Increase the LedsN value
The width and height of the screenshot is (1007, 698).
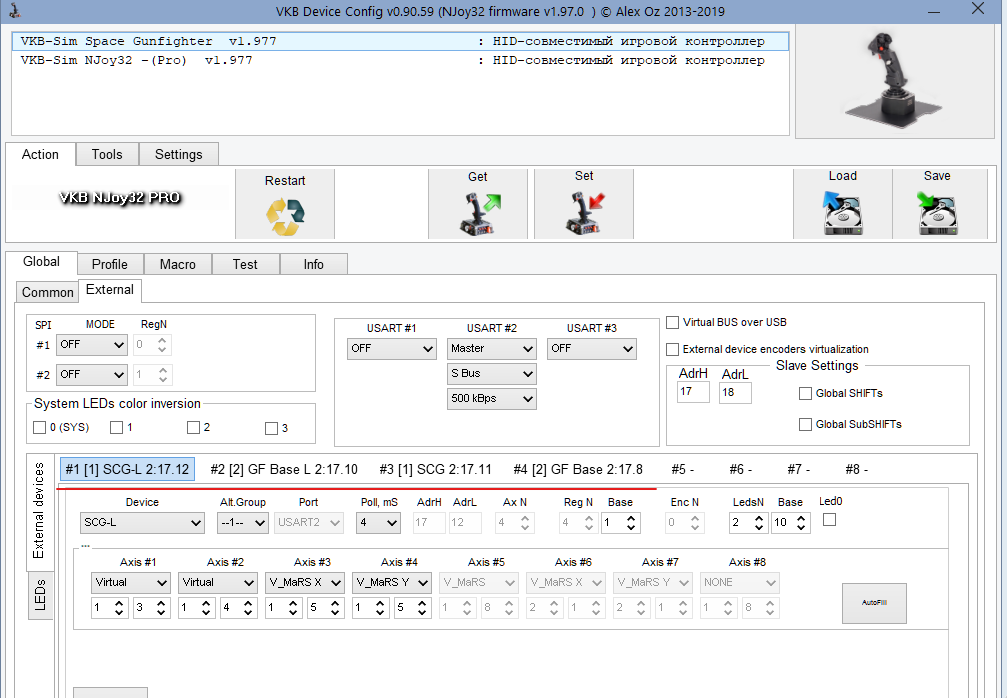coord(758,518)
